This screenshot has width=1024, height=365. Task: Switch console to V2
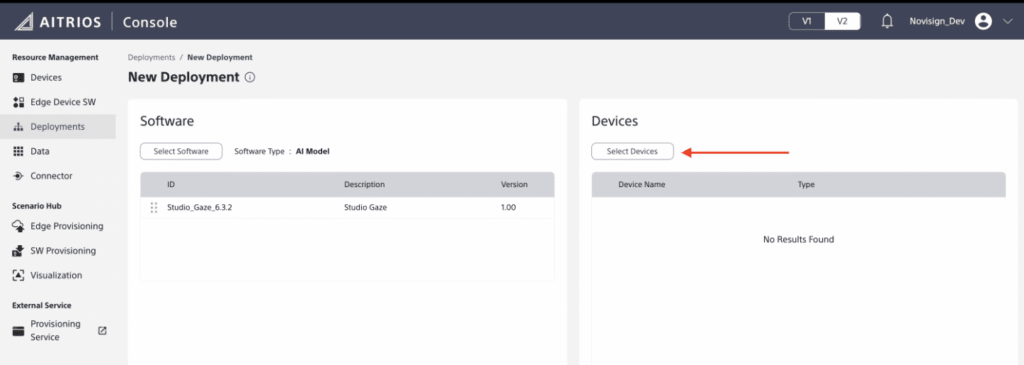(x=842, y=22)
